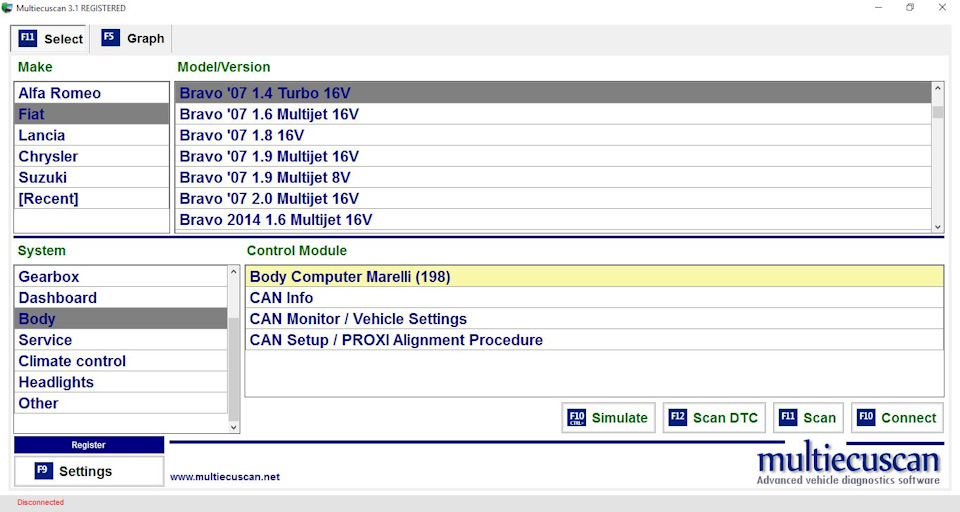
Task: Click the F9 icon on Settings button
Action: tap(43, 470)
